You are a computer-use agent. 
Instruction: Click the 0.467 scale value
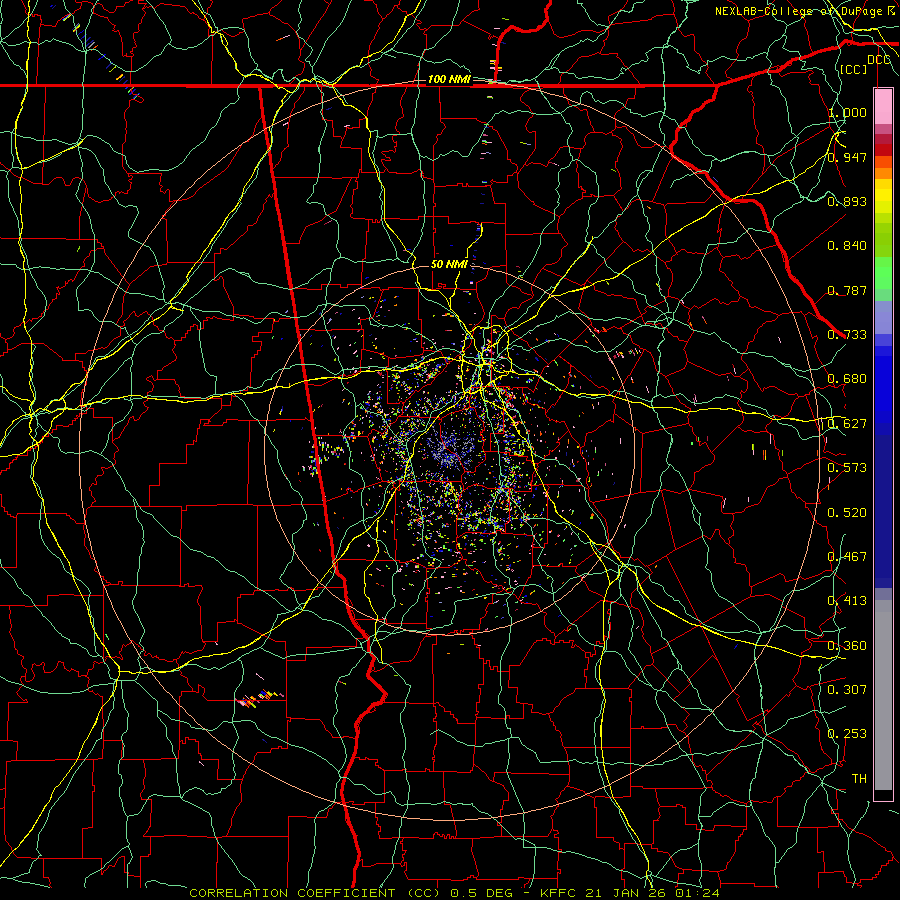847,557
